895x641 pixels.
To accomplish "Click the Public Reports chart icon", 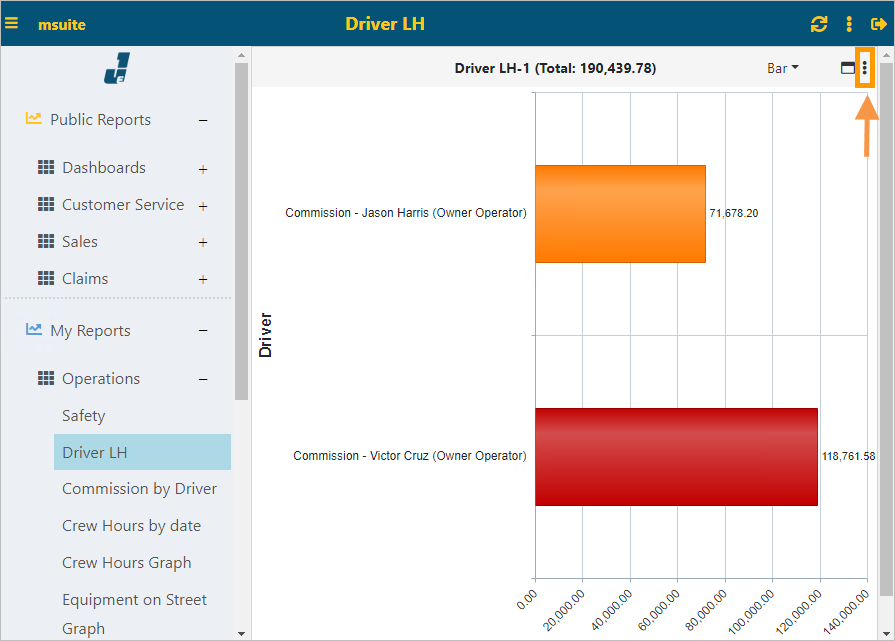I will (x=32, y=119).
